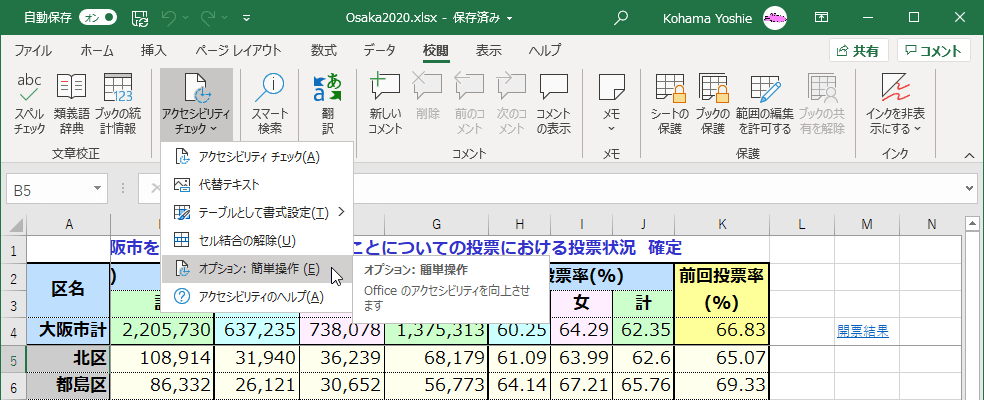984x400 pixels.
Task: Select アクセシビリティ チェック(A) menu item
Action: (257, 157)
